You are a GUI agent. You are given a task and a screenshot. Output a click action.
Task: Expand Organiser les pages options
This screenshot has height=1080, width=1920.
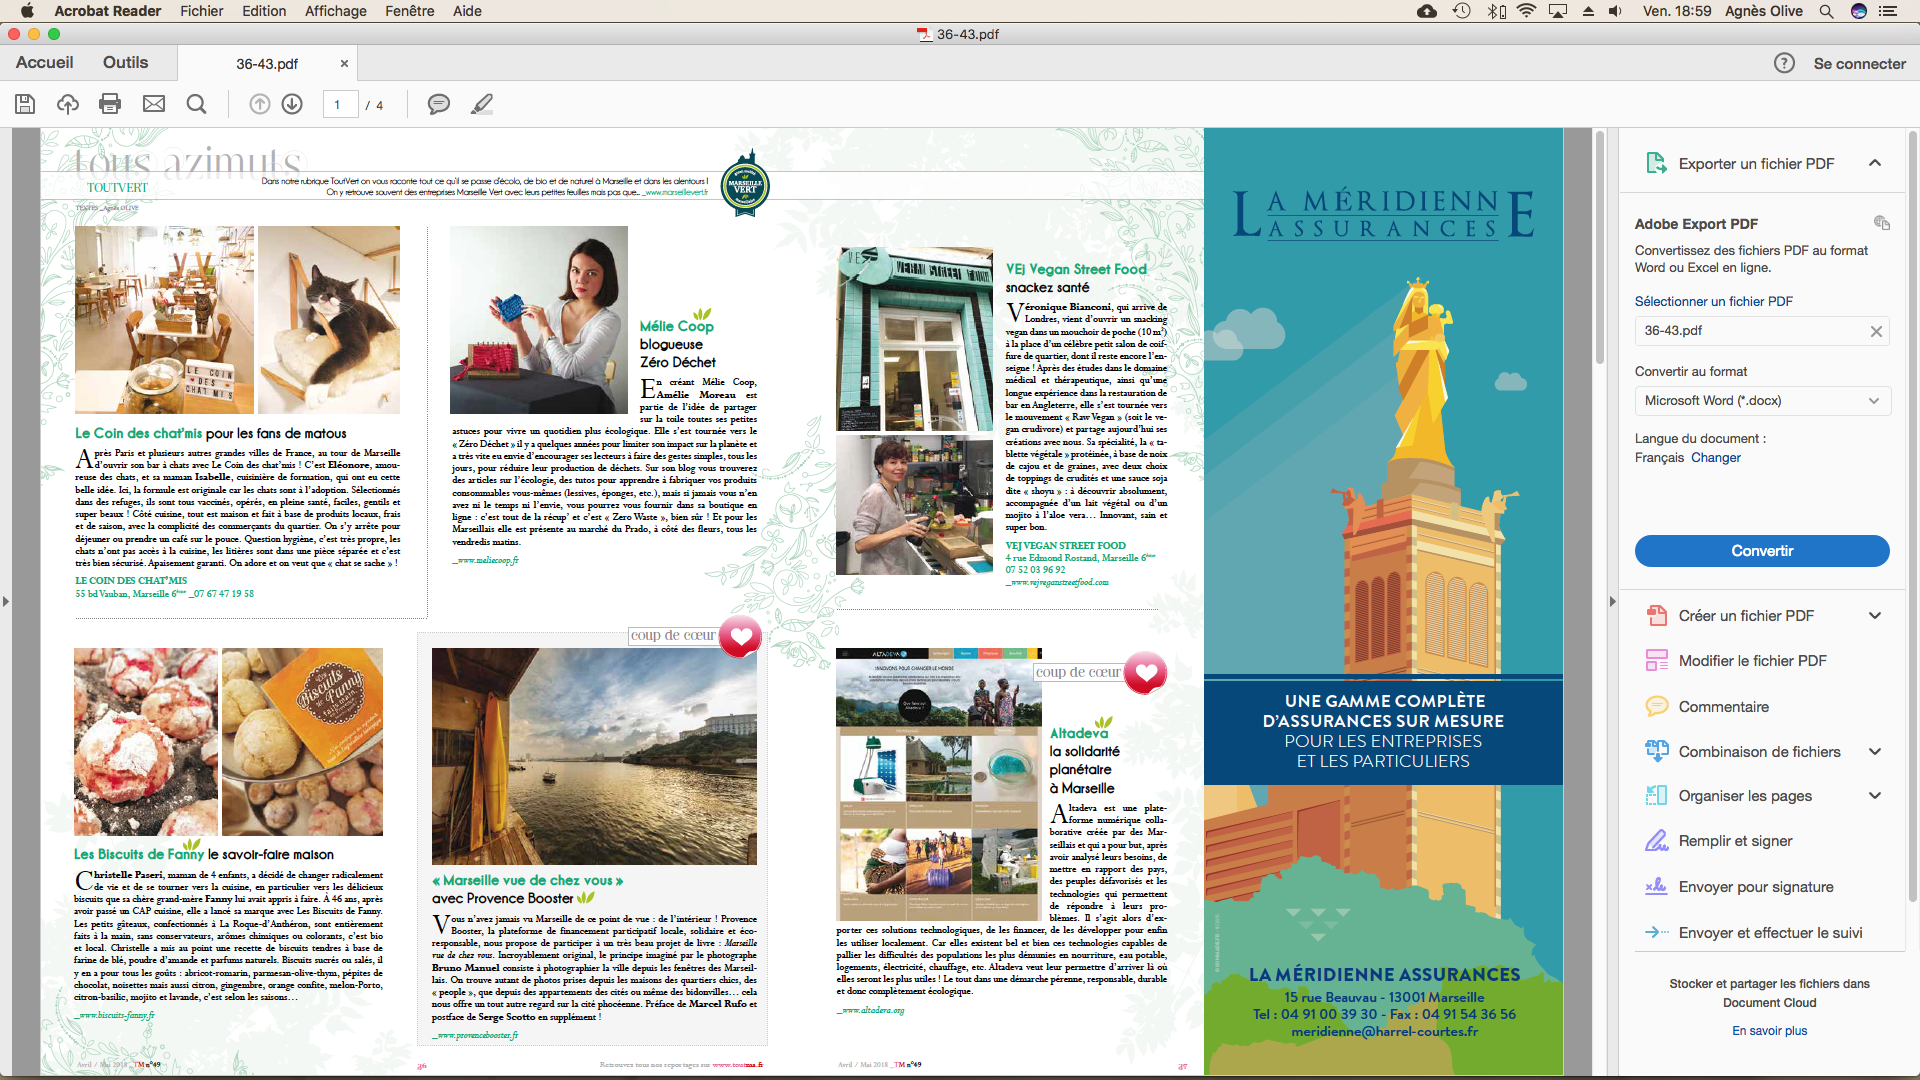1875,796
